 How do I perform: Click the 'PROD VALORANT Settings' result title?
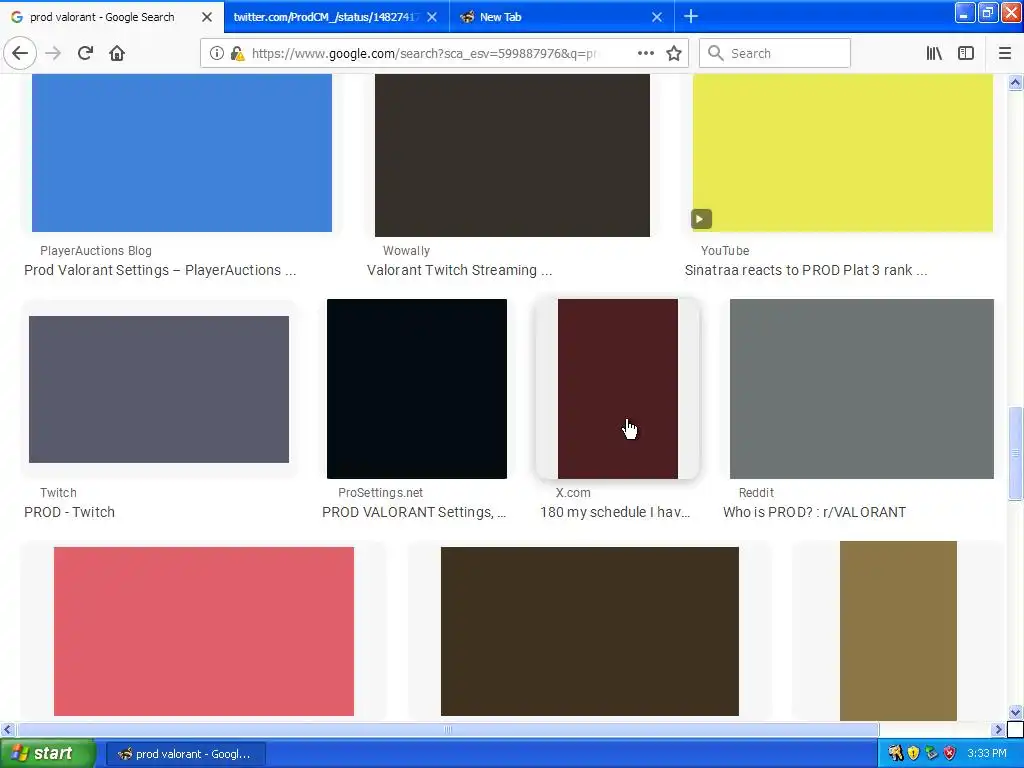(414, 512)
